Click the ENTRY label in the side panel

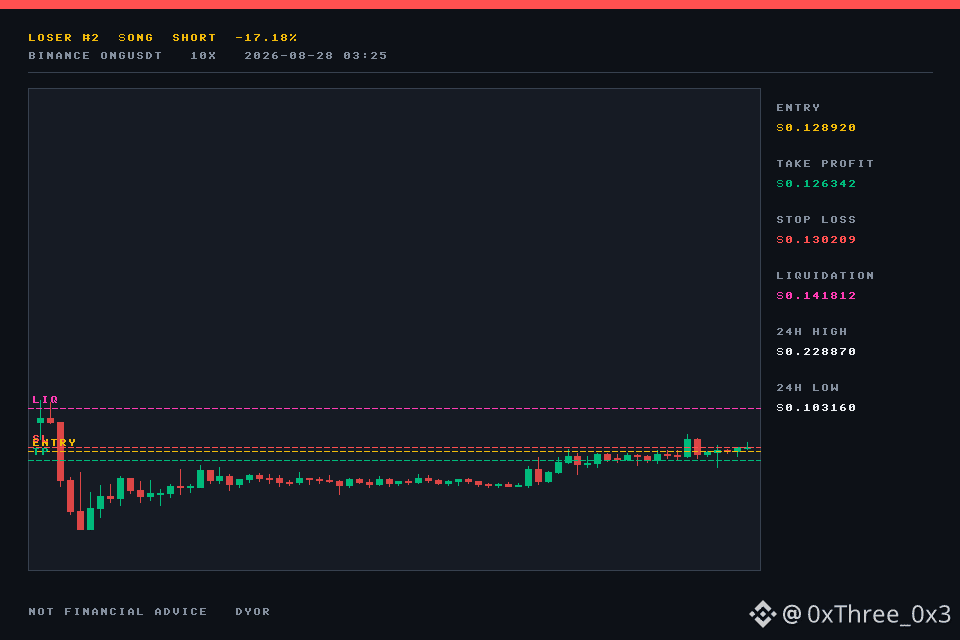[x=798, y=107]
